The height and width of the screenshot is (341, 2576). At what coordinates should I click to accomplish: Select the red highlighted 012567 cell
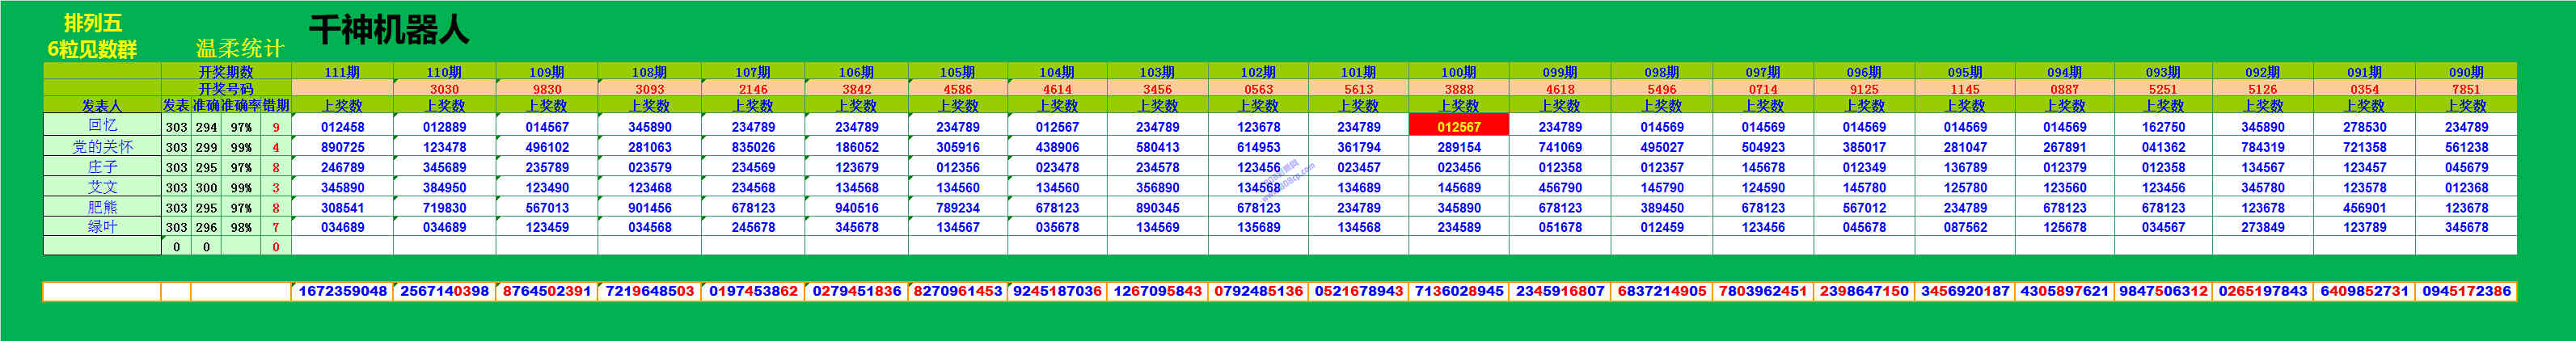point(1457,127)
